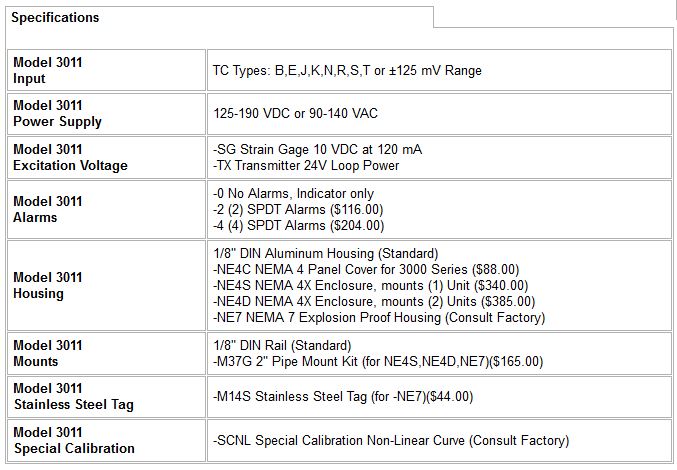Select the -NE7 NEMA 7 Explosion Proof Housing line
Screen dimensions: 677x470
point(379,317)
